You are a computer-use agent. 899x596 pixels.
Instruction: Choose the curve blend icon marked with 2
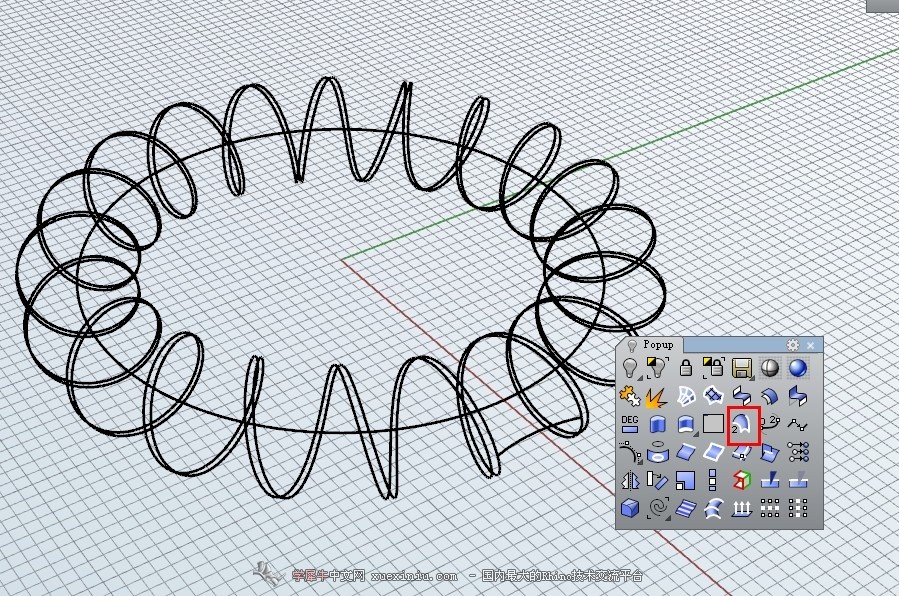(769, 424)
